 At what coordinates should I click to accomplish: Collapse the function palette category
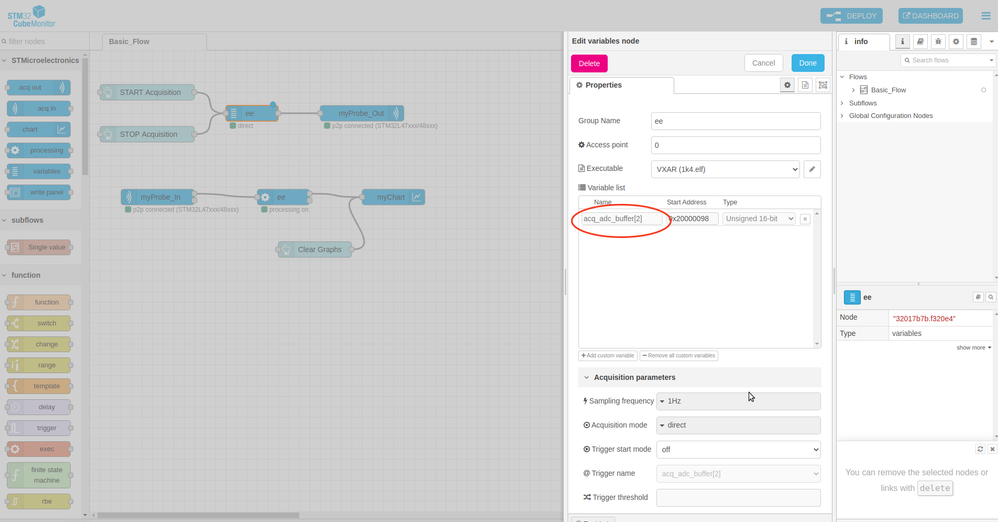(x=41, y=275)
